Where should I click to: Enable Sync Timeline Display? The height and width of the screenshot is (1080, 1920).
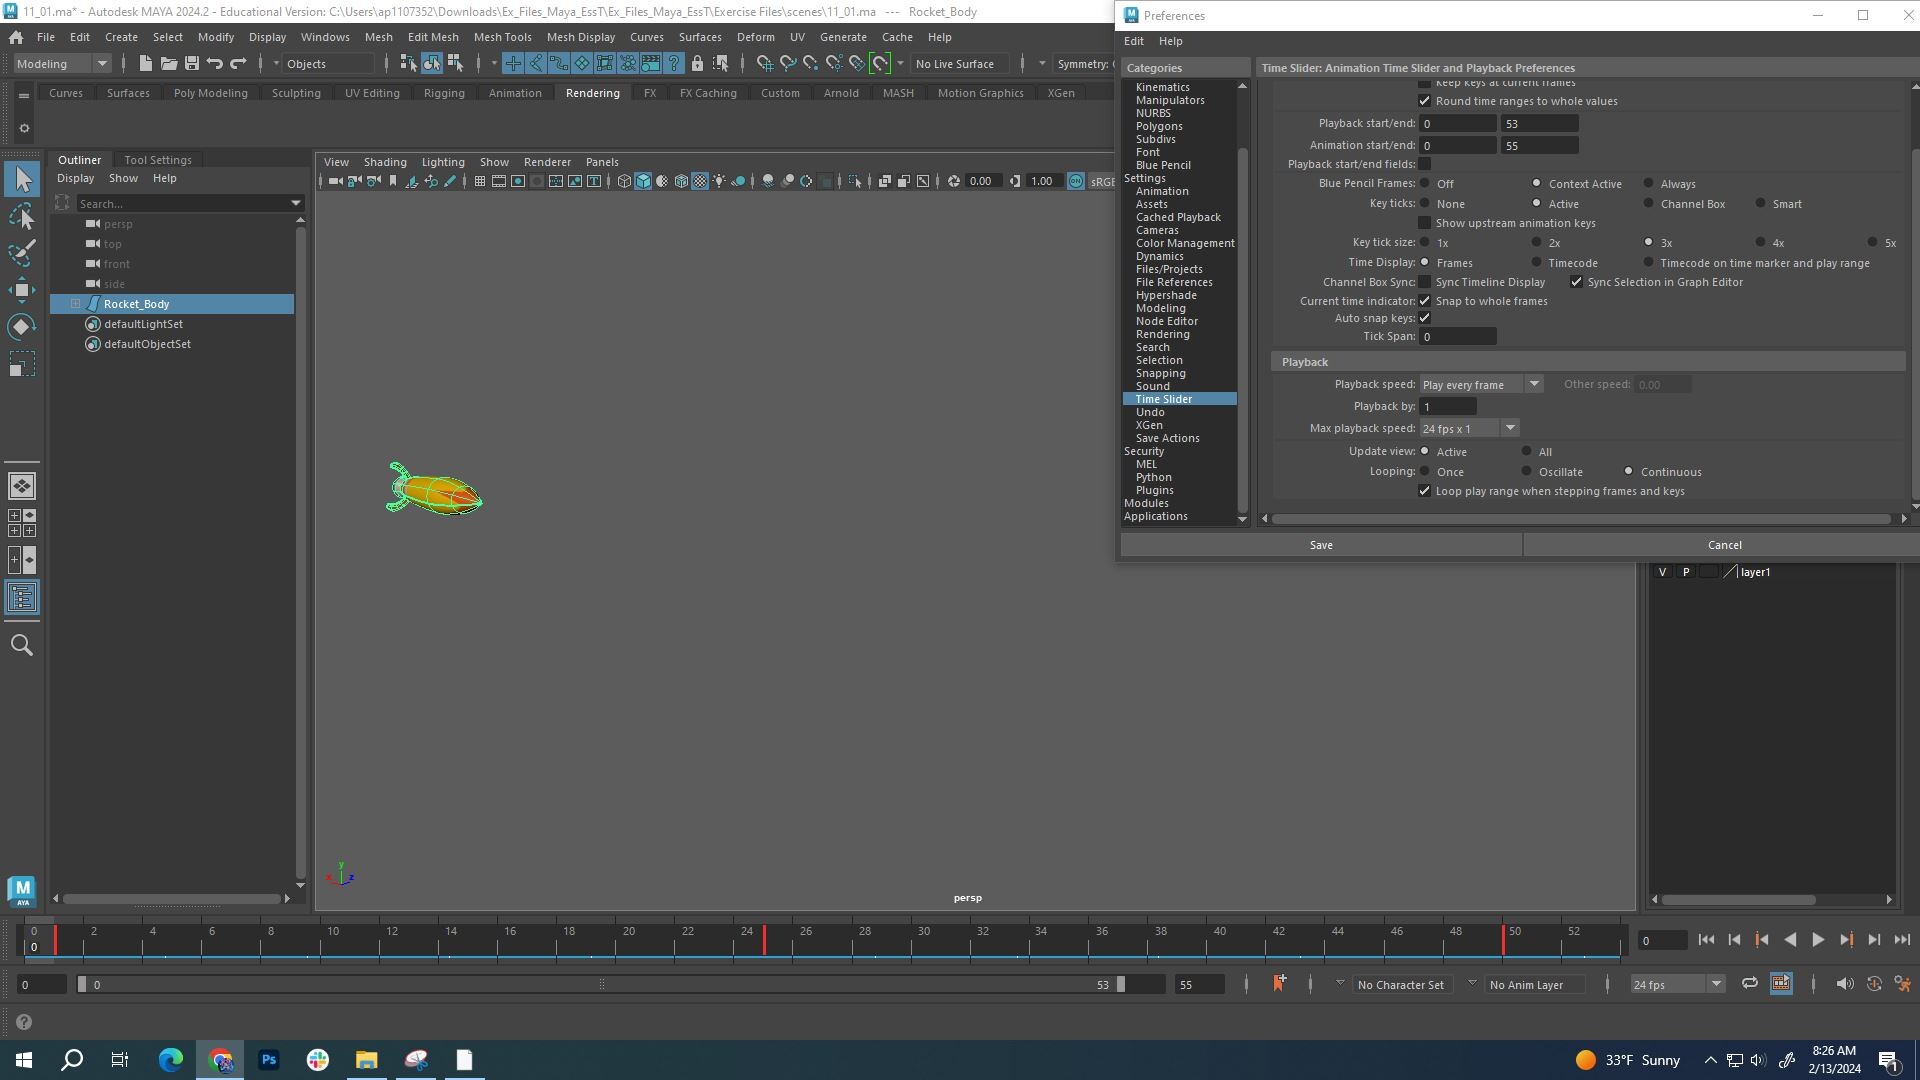(x=1424, y=282)
